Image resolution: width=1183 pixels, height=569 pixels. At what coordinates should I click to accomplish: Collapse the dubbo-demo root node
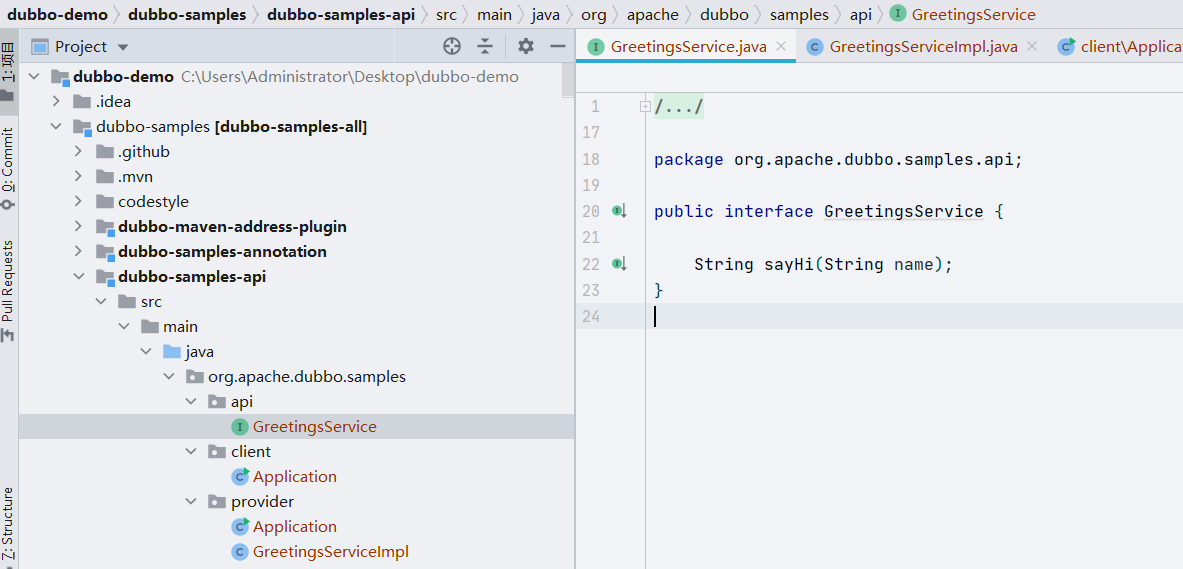point(35,77)
